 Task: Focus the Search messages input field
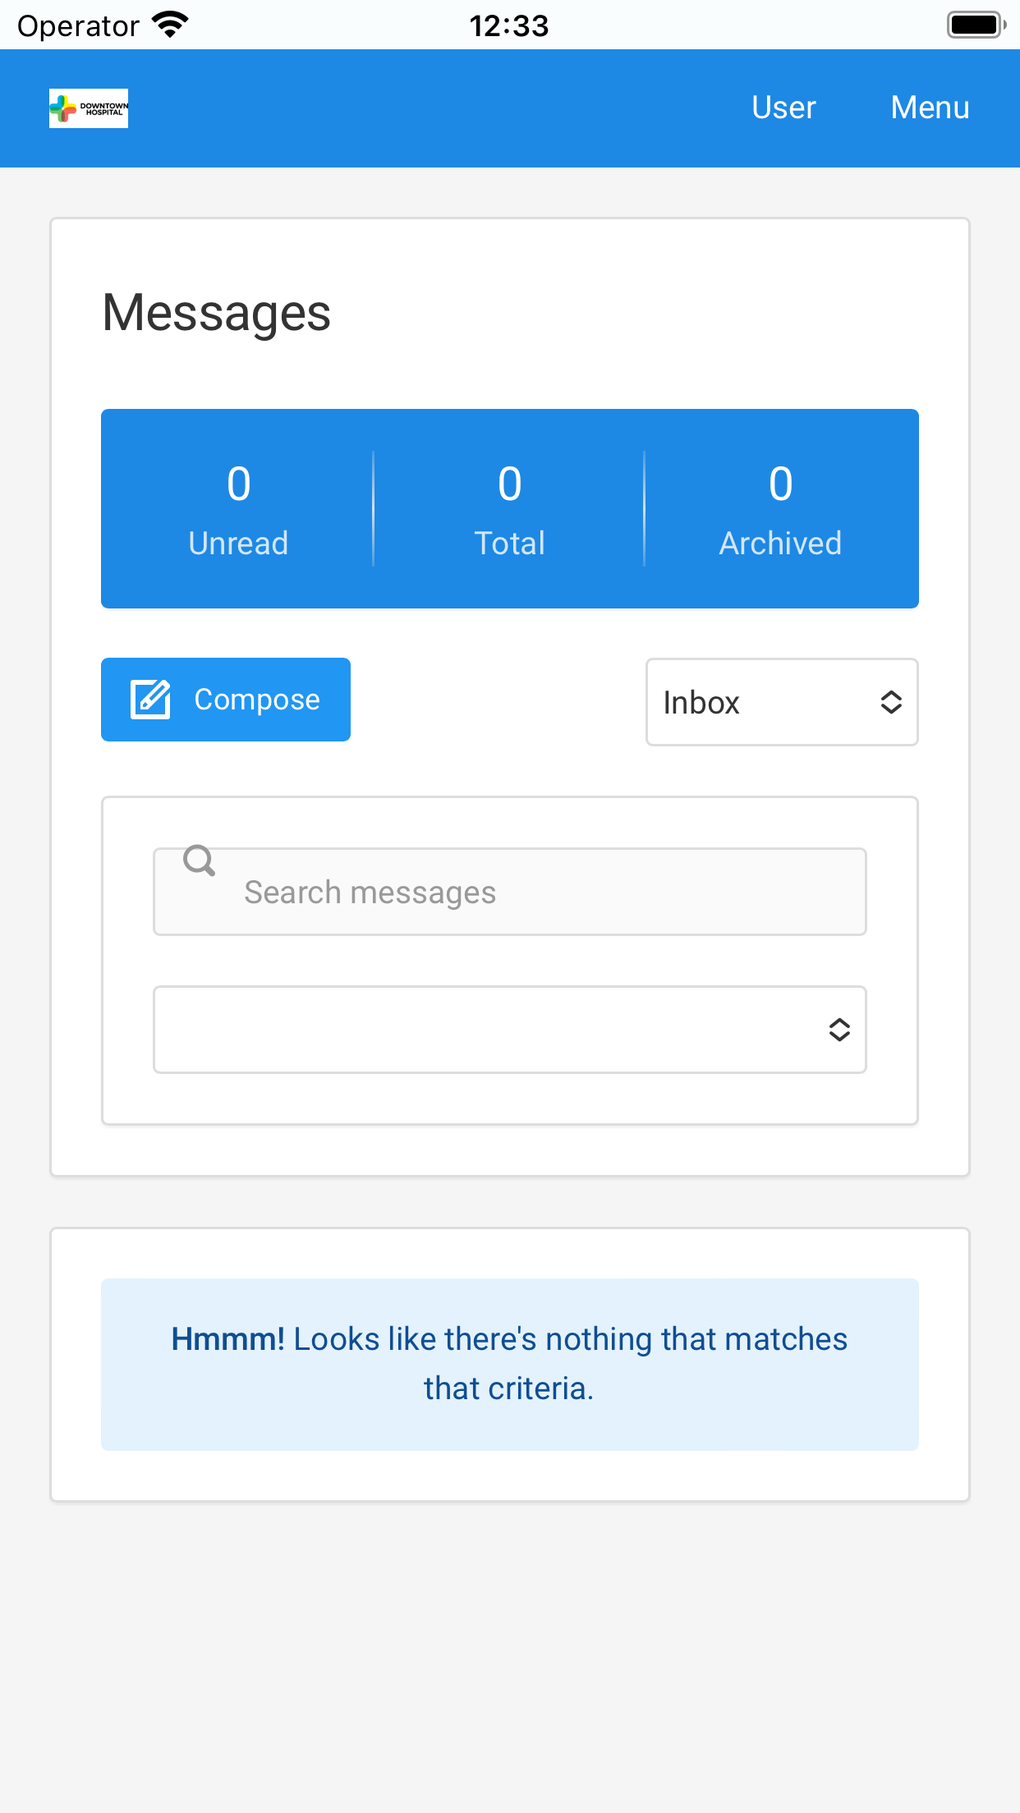[x=540, y=892]
